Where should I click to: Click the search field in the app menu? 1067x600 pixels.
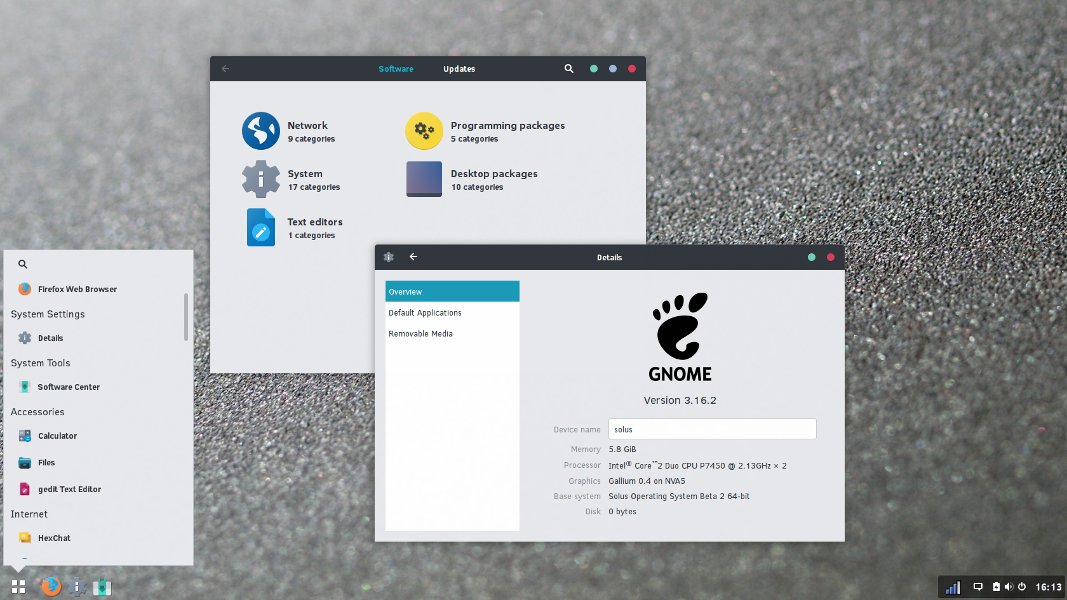coord(99,264)
